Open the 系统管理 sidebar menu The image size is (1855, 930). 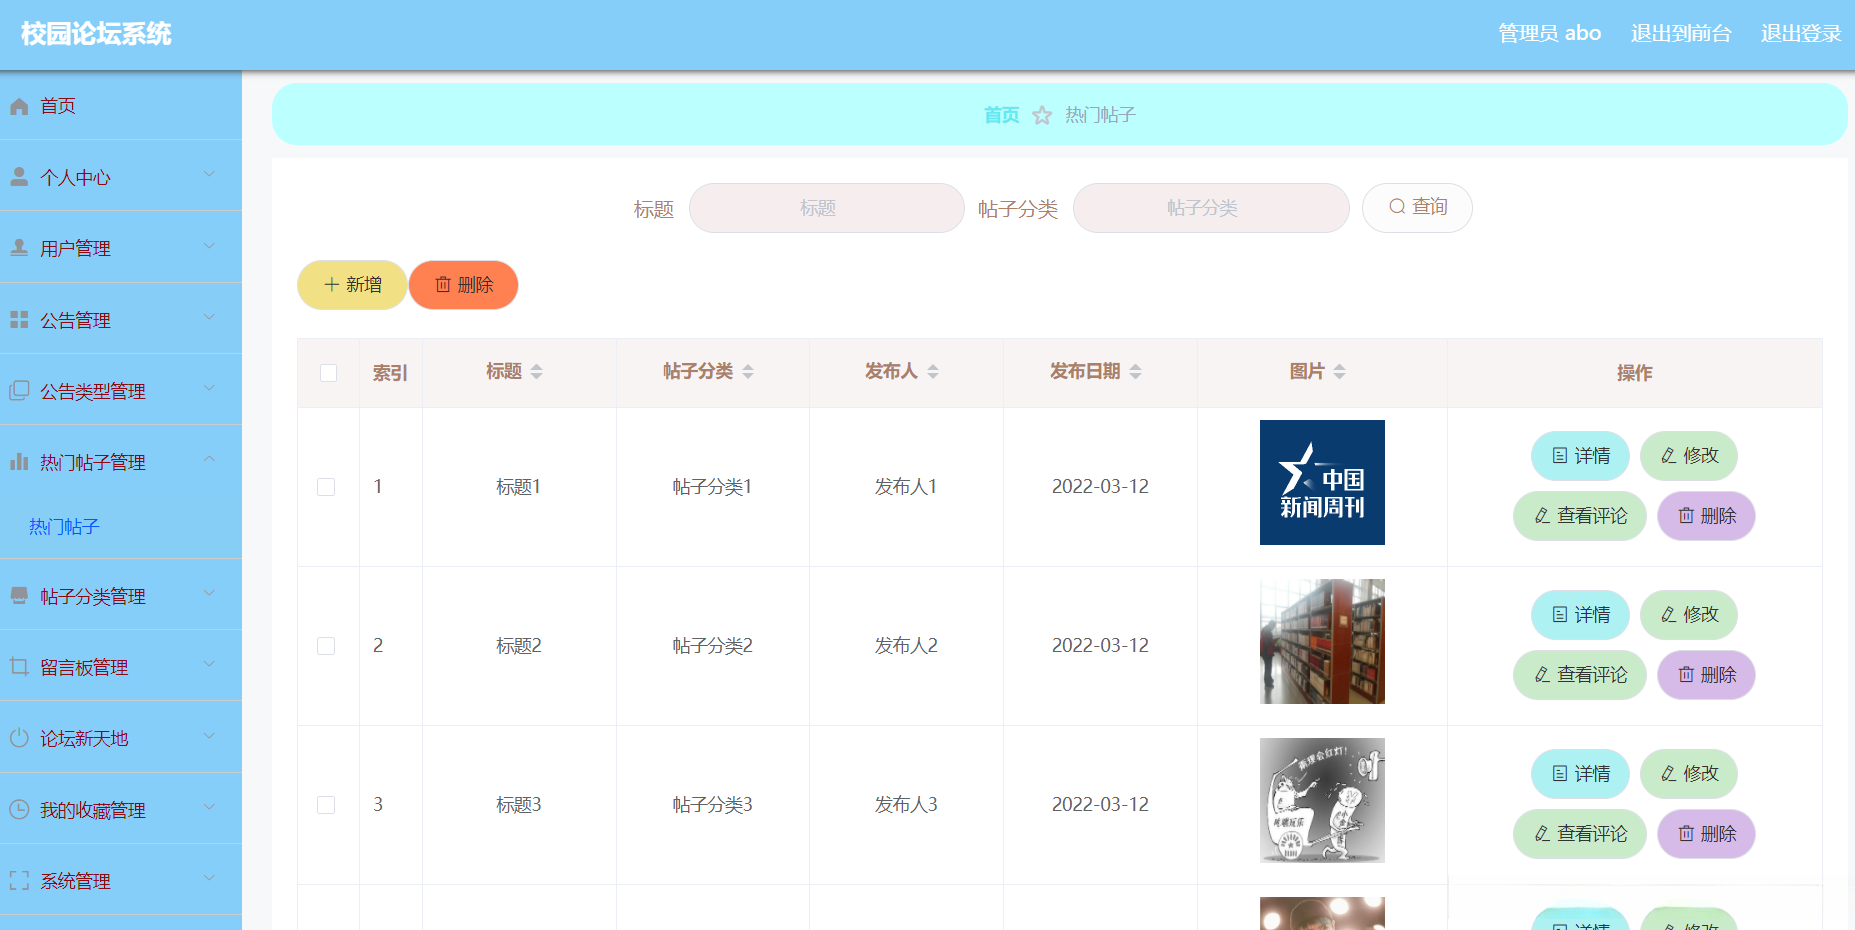pyautogui.click(x=121, y=880)
